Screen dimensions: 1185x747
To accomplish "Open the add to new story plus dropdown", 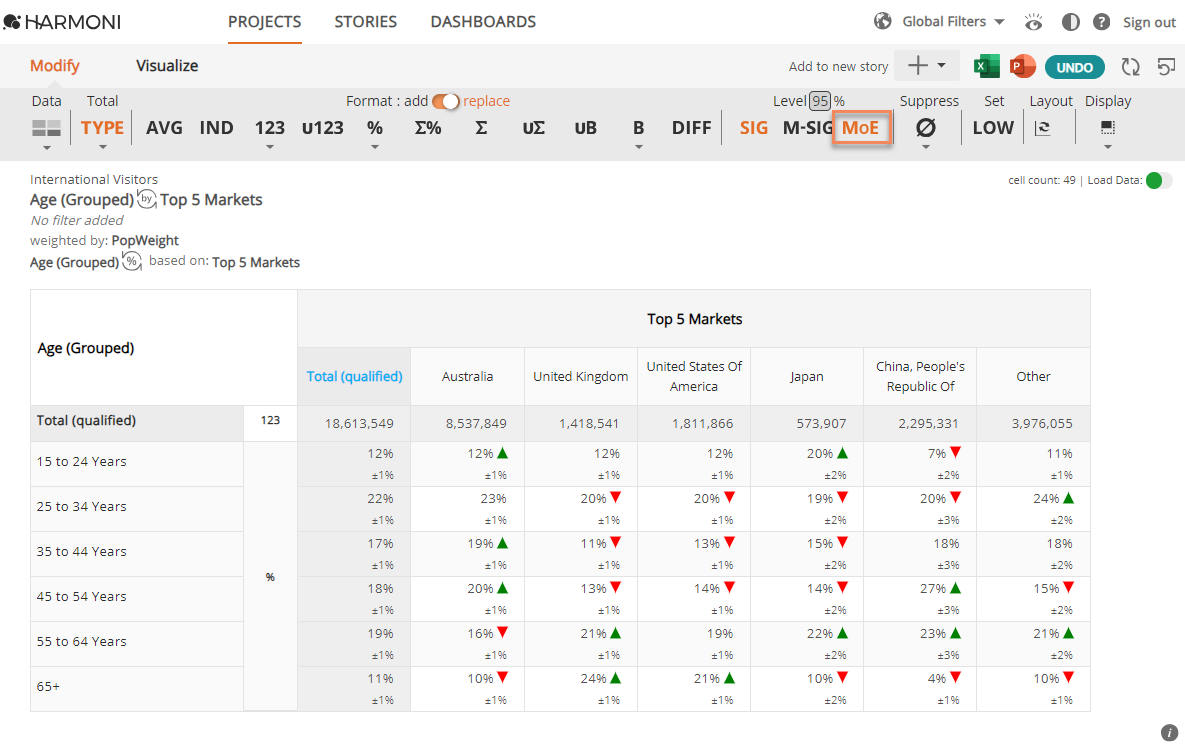I will click(x=927, y=66).
